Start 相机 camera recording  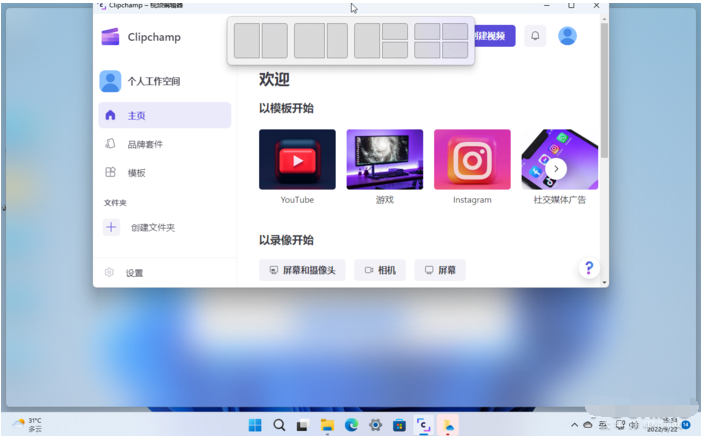[380, 270]
